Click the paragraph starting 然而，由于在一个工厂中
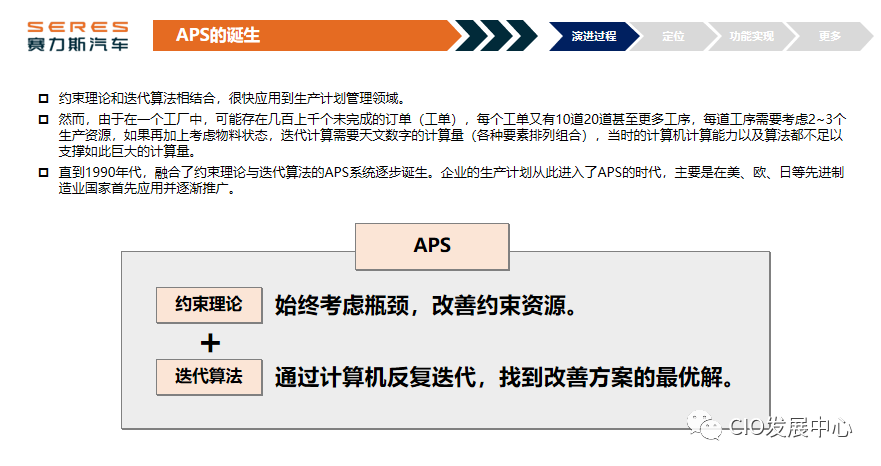Viewport: 881px width, 466px height. point(452,135)
